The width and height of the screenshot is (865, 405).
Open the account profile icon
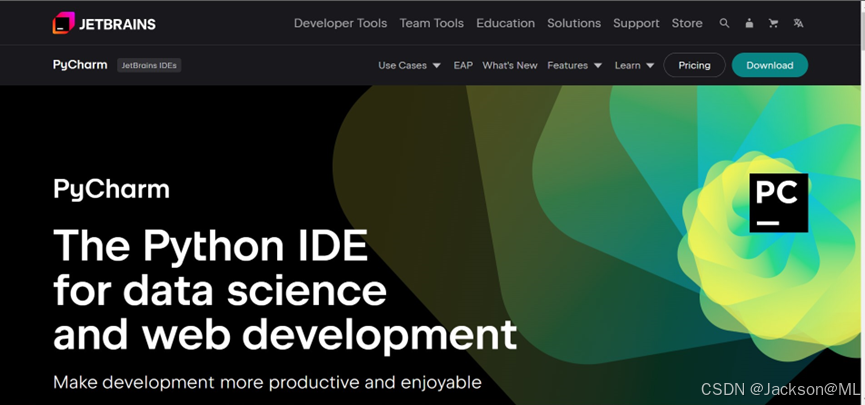pos(749,23)
